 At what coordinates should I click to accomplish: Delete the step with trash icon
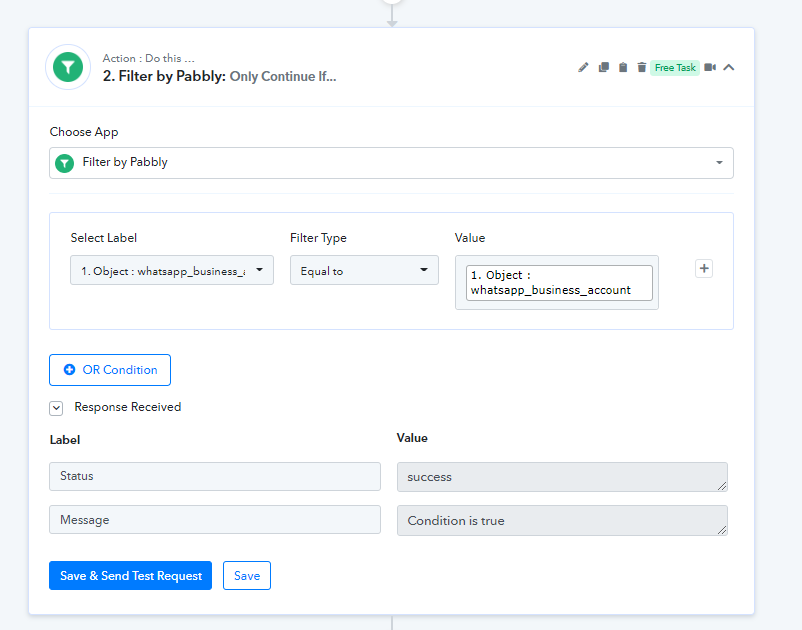pos(642,67)
